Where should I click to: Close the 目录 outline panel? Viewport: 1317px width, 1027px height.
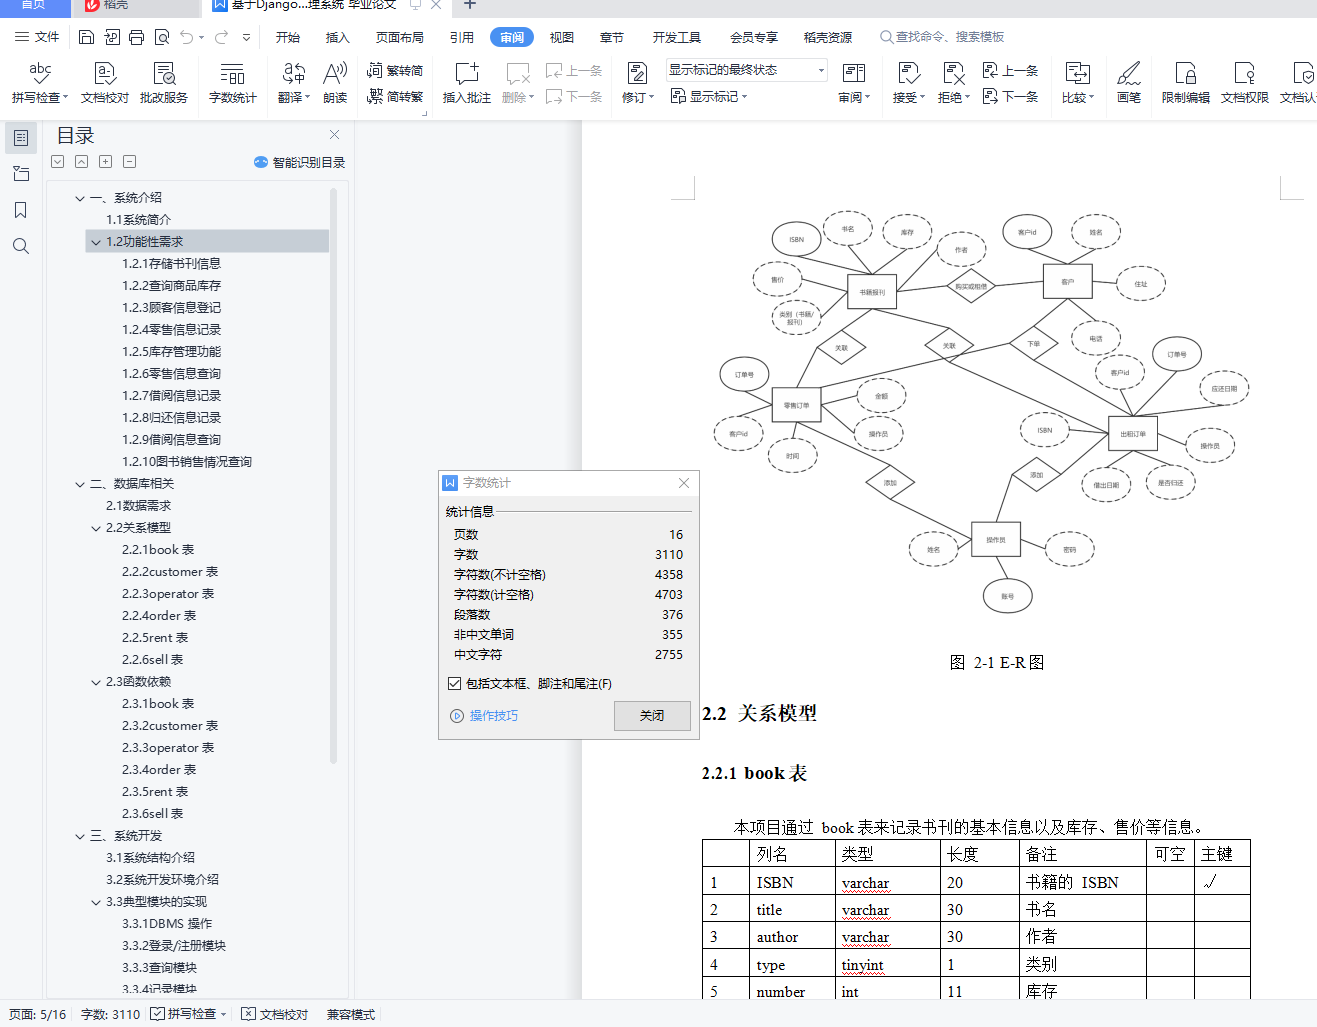[335, 135]
